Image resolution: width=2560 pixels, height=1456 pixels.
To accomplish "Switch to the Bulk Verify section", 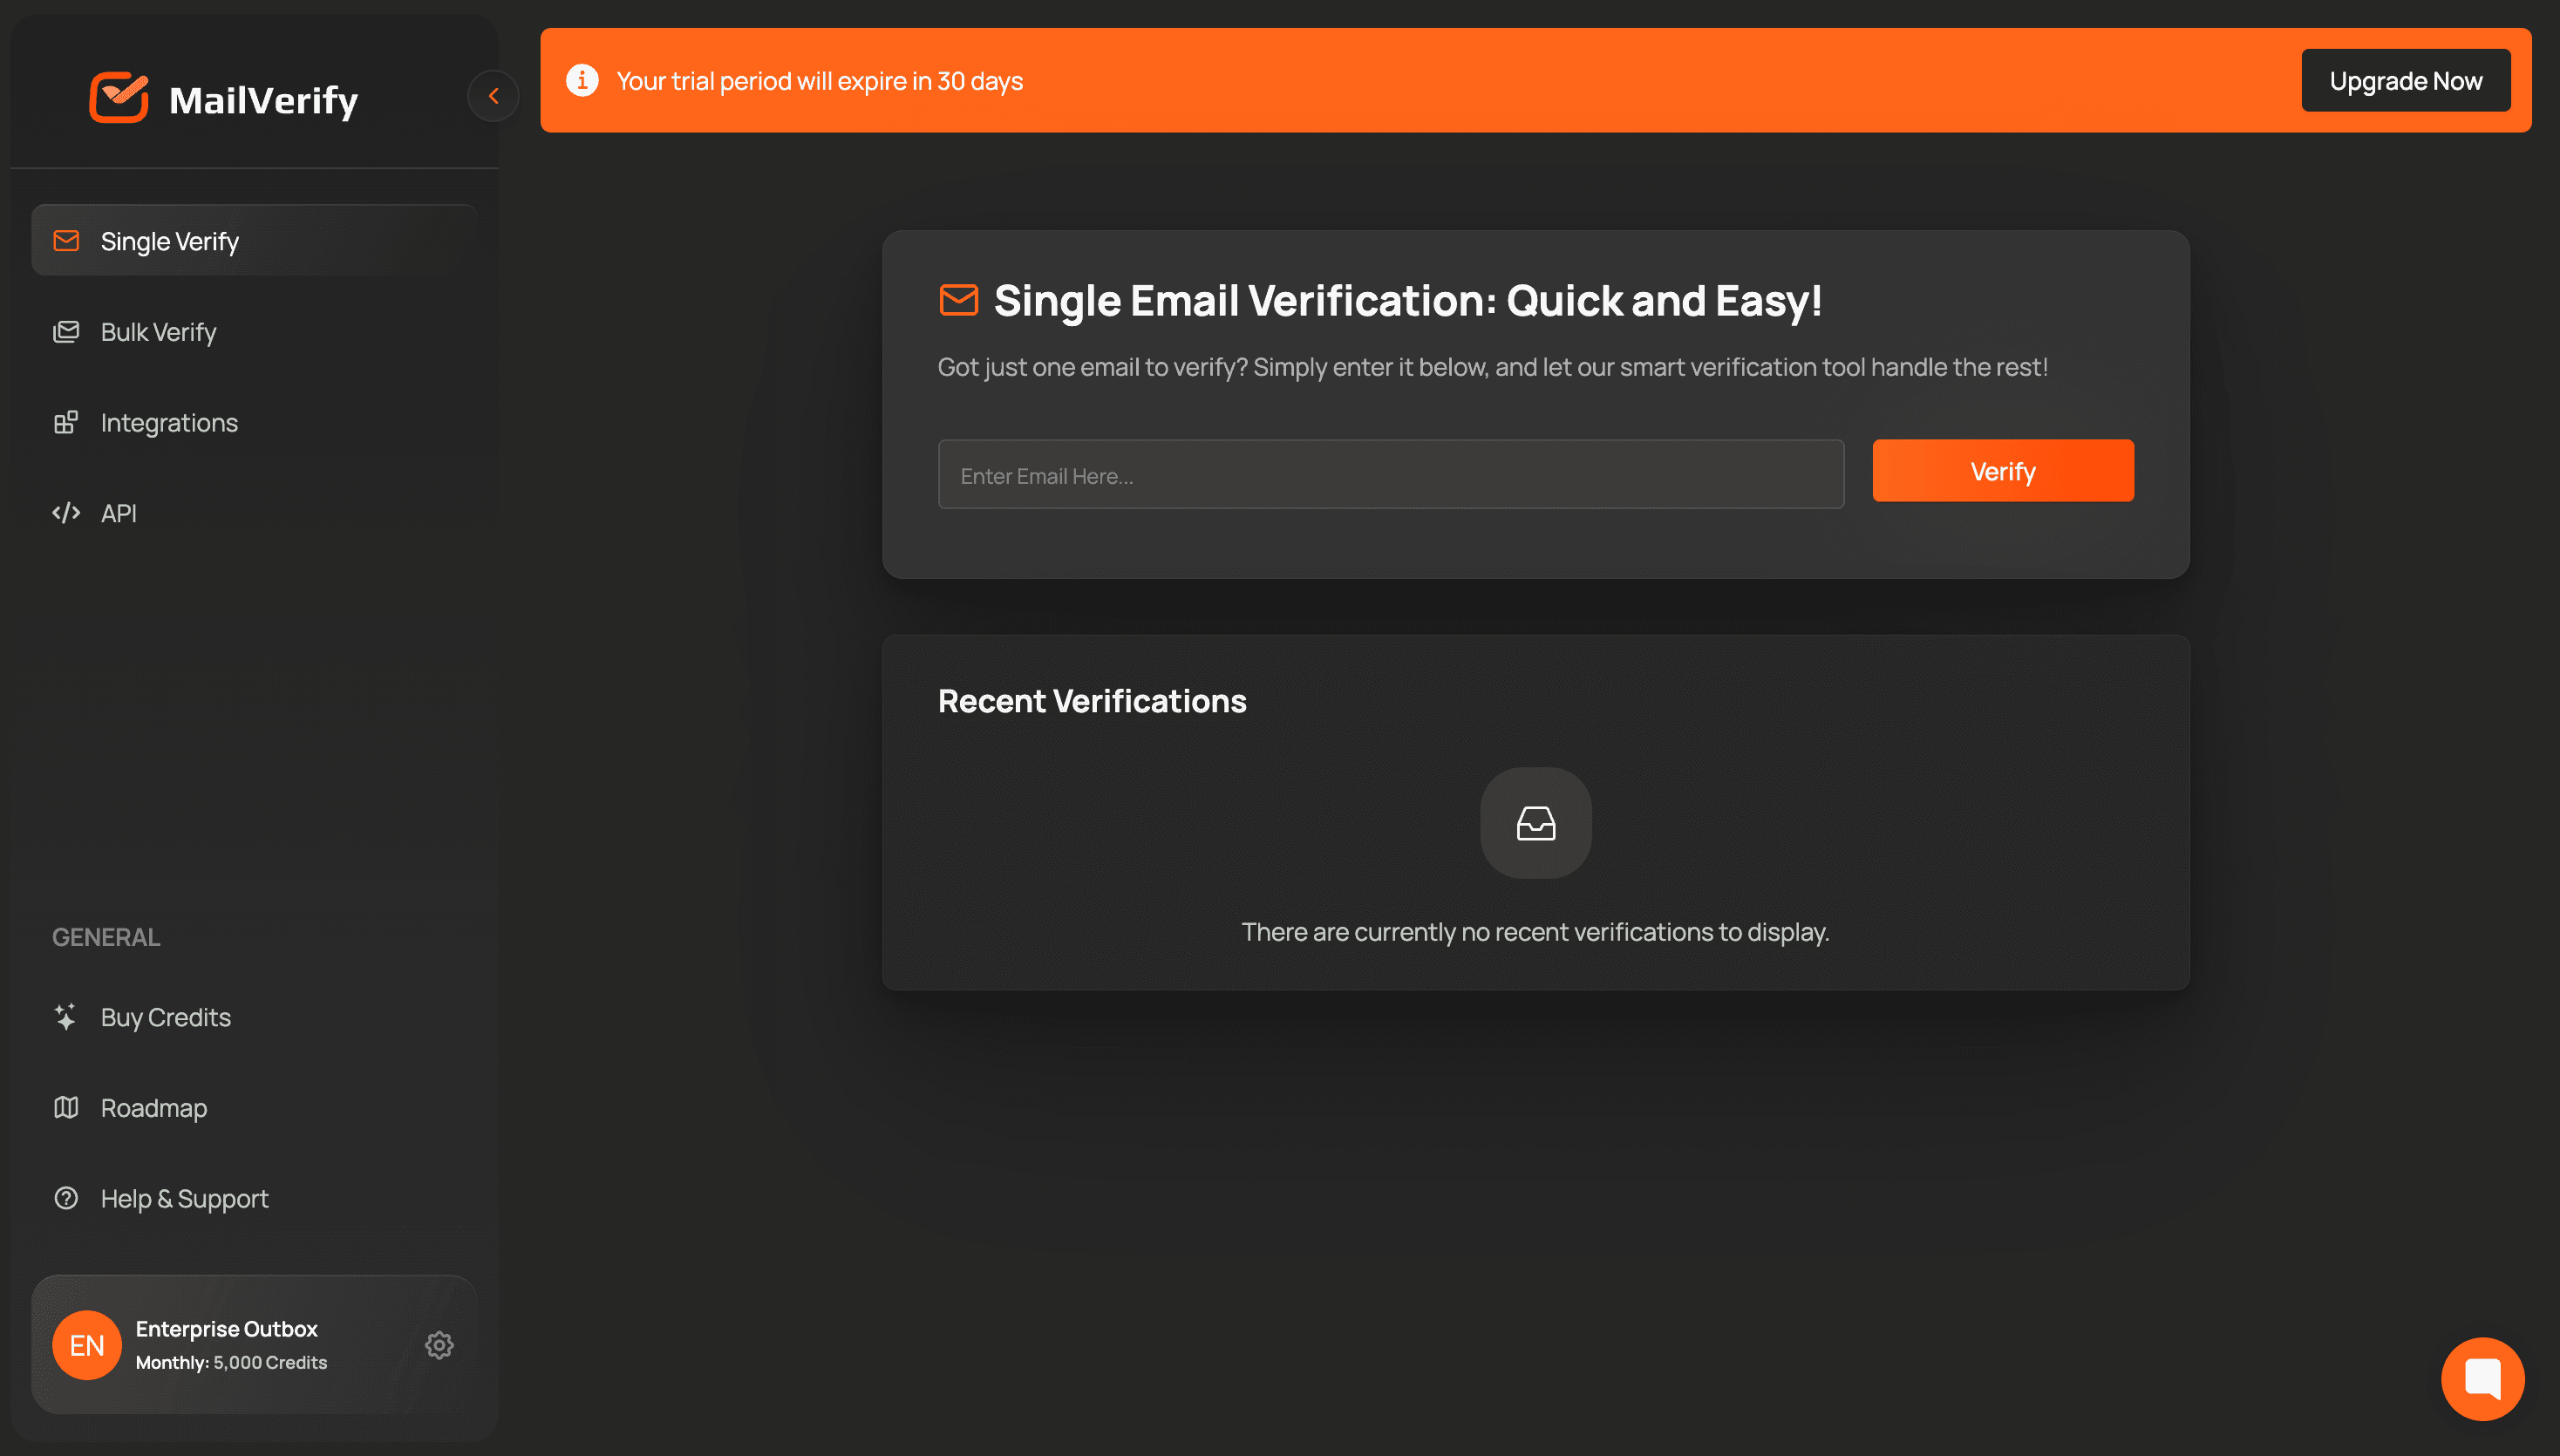I will (158, 332).
